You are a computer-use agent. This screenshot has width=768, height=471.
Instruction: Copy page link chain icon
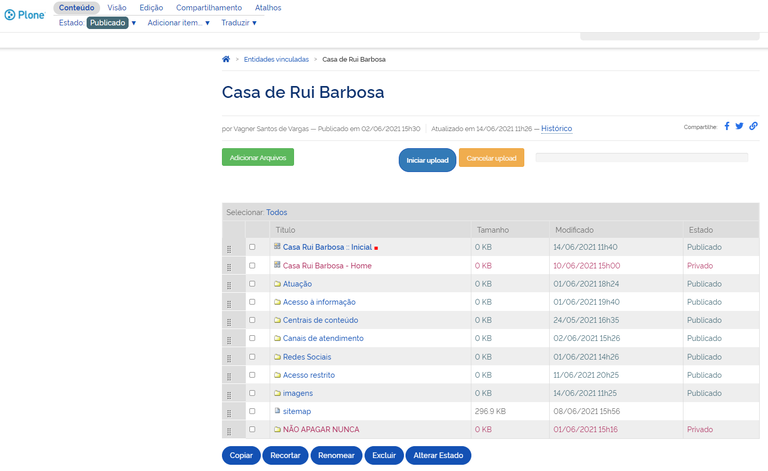pyautogui.click(x=753, y=126)
